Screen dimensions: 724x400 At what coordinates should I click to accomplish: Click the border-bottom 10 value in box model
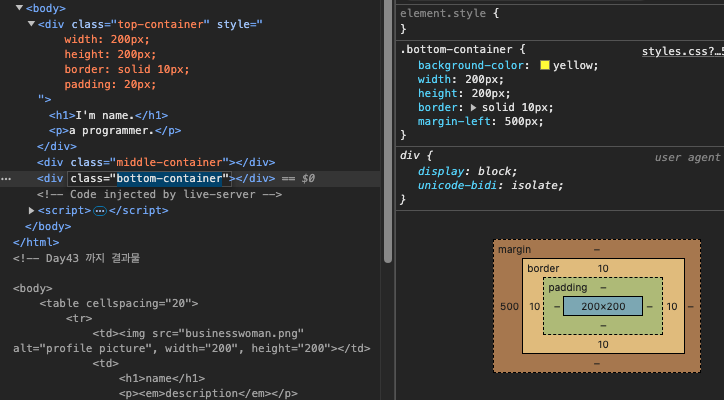coord(603,344)
